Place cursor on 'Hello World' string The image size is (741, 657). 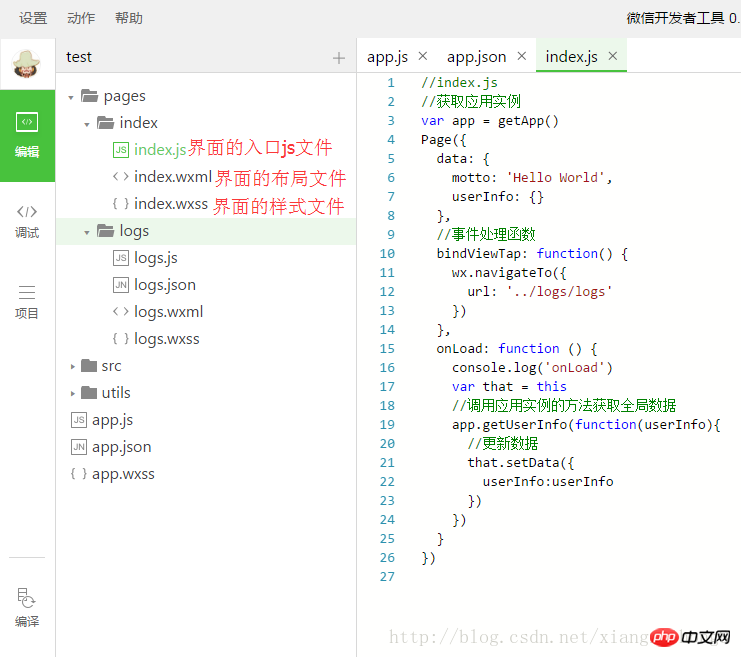pos(556,178)
